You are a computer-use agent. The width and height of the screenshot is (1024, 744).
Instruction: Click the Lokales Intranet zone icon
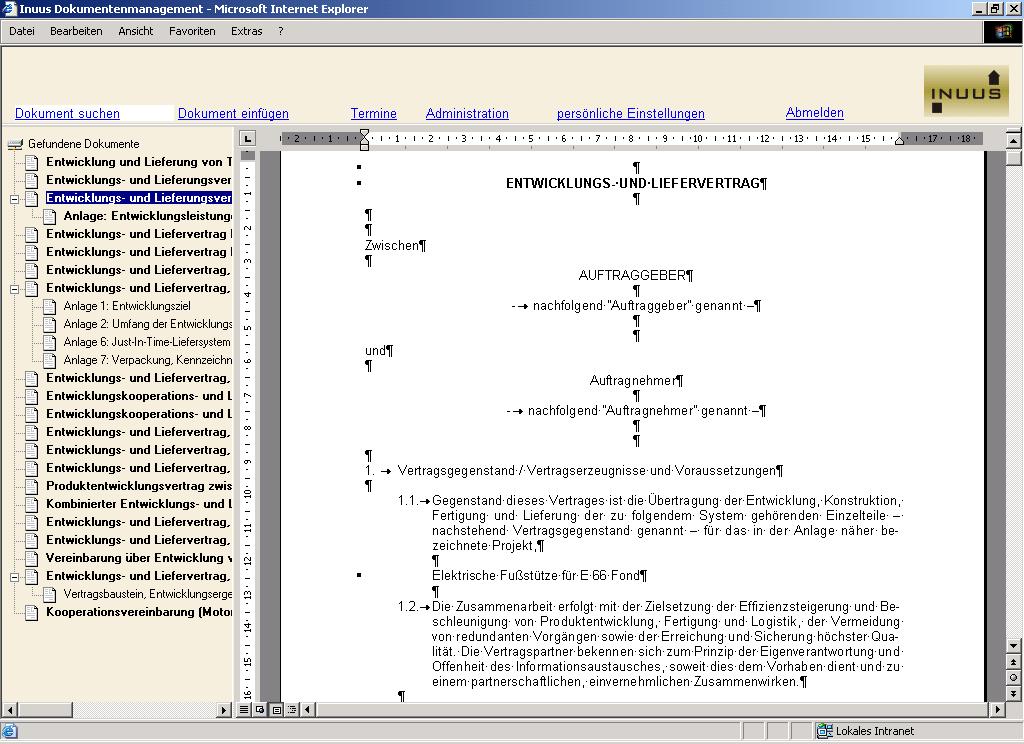824,731
